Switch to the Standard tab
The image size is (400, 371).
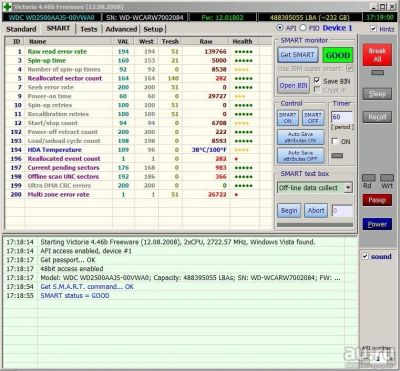click(21, 29)
